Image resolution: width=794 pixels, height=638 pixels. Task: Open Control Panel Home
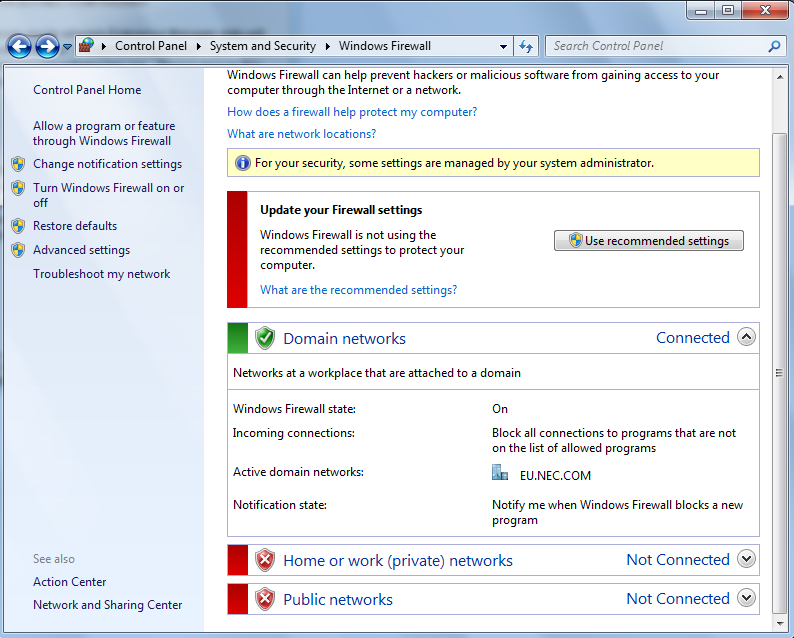pos(87,90)
